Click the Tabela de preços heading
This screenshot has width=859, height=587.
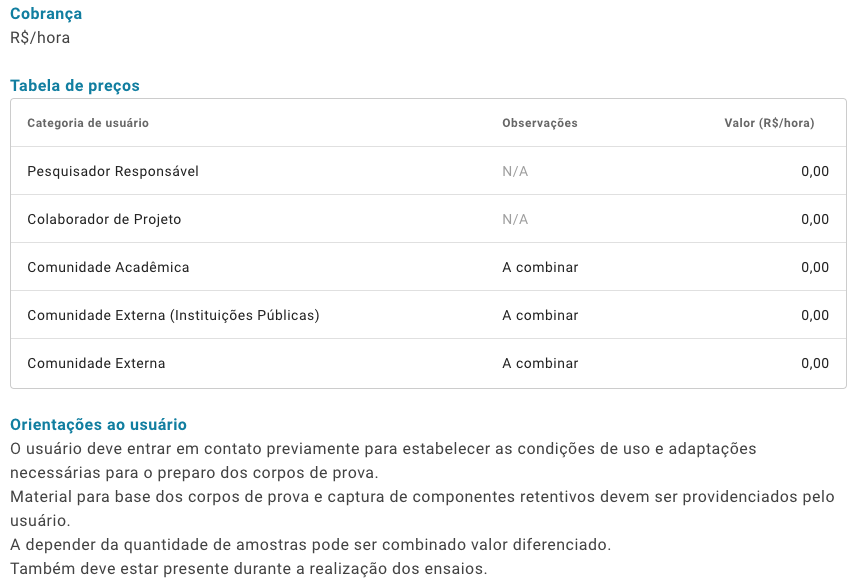[x=75, y=86]
